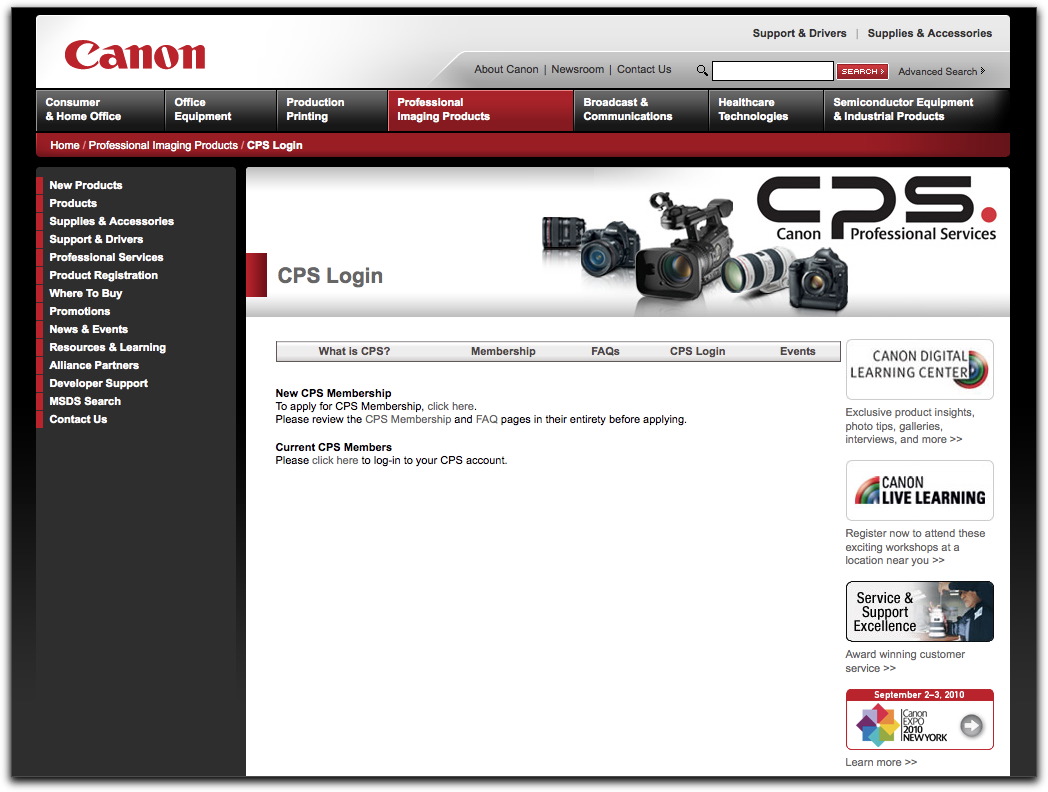Click the 'CPS Login' page title
The width and height of the screenshot is (1048, 792).
(330, 275)
